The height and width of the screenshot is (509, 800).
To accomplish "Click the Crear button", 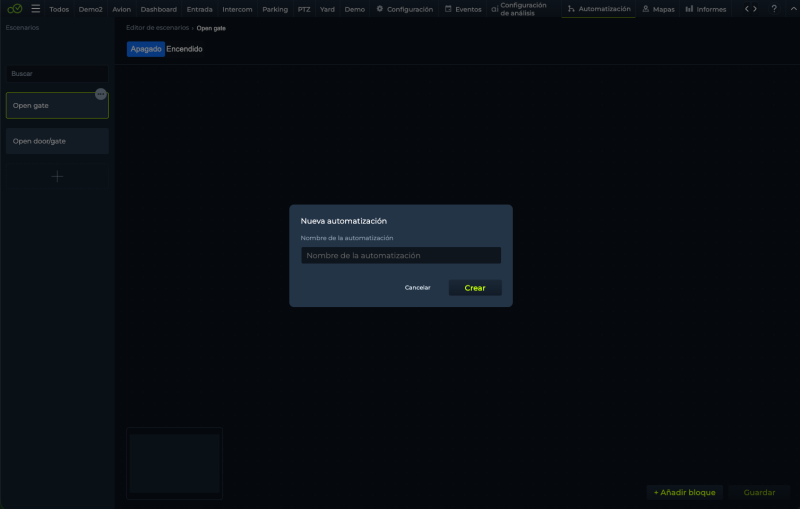I will pos(475,288).
